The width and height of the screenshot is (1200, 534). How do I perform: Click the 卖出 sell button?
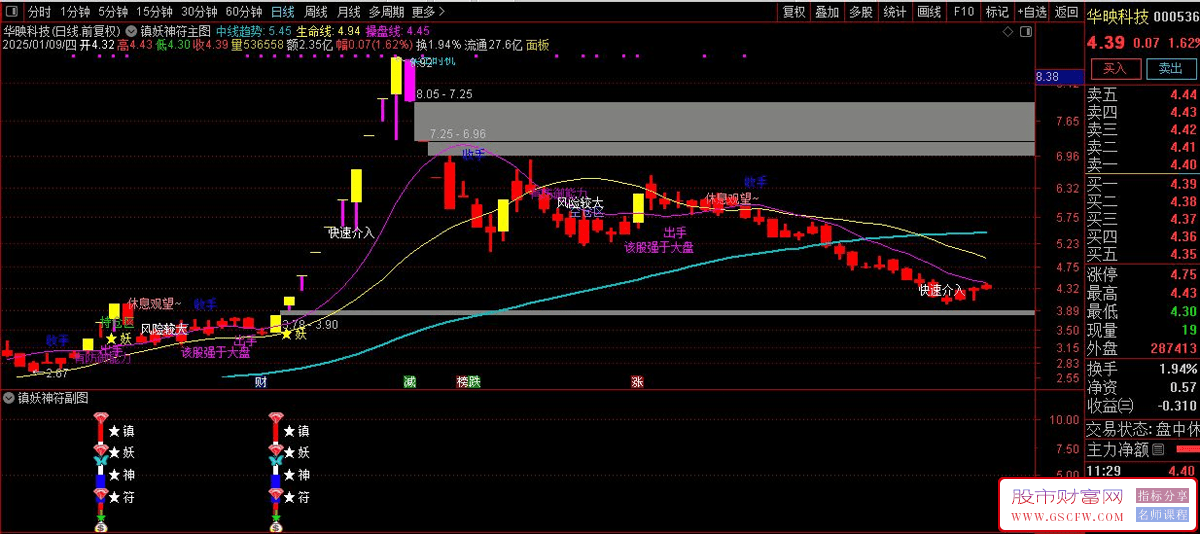coord(1169,68)
